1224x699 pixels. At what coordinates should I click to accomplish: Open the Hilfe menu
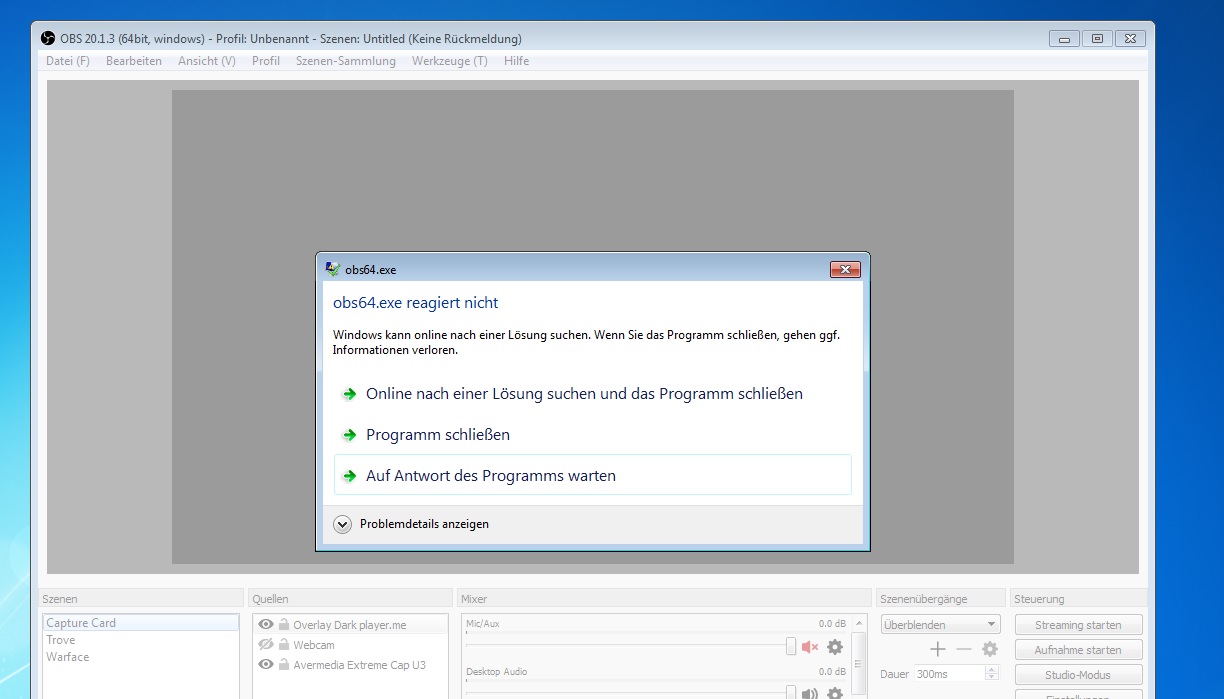[517, 61]
